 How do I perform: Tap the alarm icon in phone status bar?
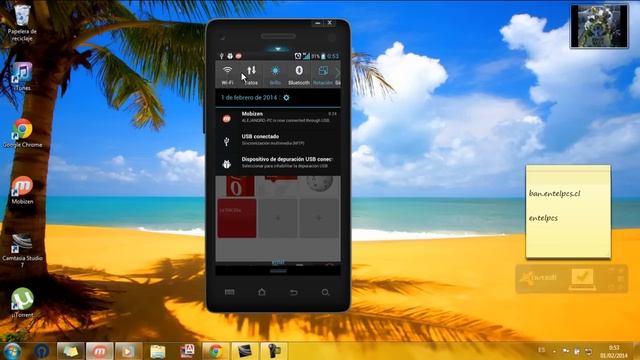pos(298,56)
